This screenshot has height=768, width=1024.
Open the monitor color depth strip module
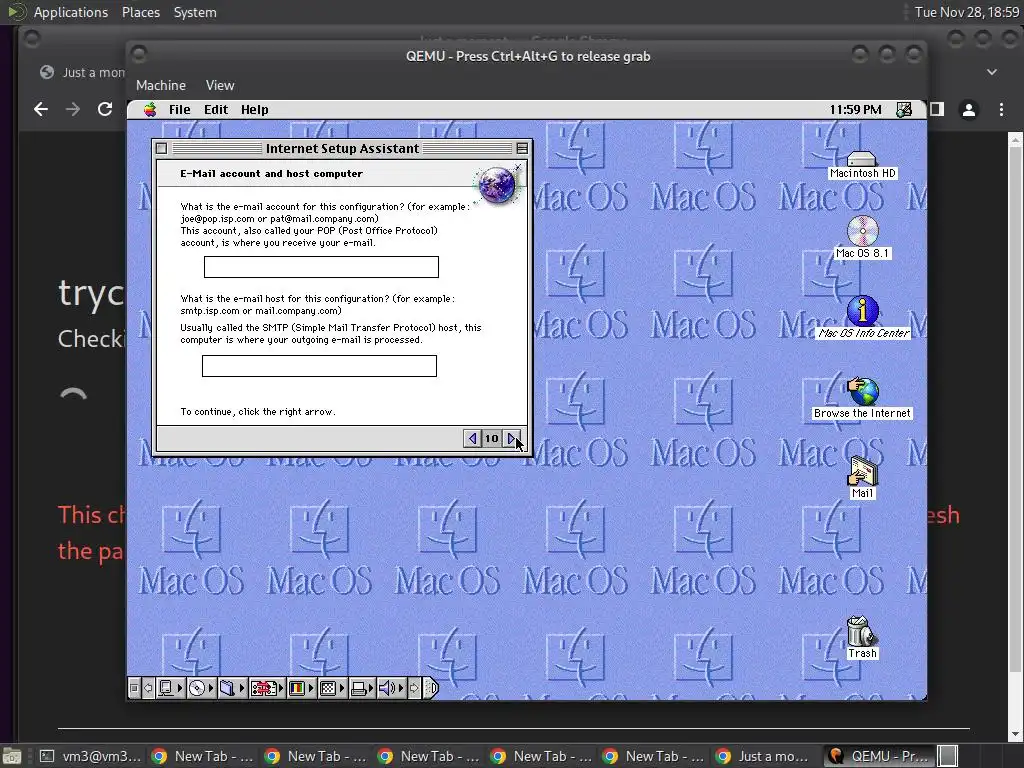(301, 688)
